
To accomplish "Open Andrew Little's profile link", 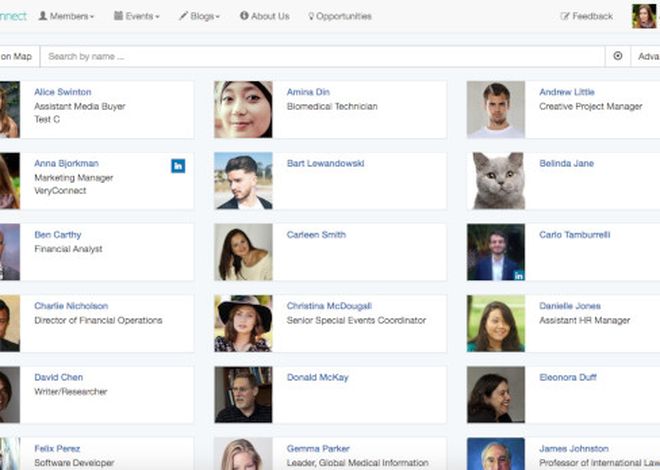I will point(567,92).
